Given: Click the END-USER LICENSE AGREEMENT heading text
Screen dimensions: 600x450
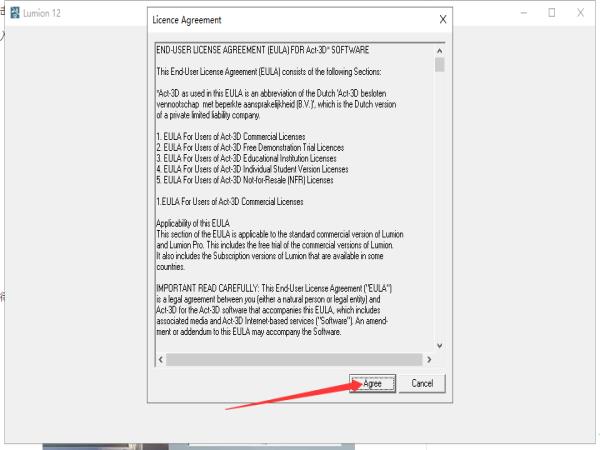Looking at the screenshot, I should click(x=262, y=50).
